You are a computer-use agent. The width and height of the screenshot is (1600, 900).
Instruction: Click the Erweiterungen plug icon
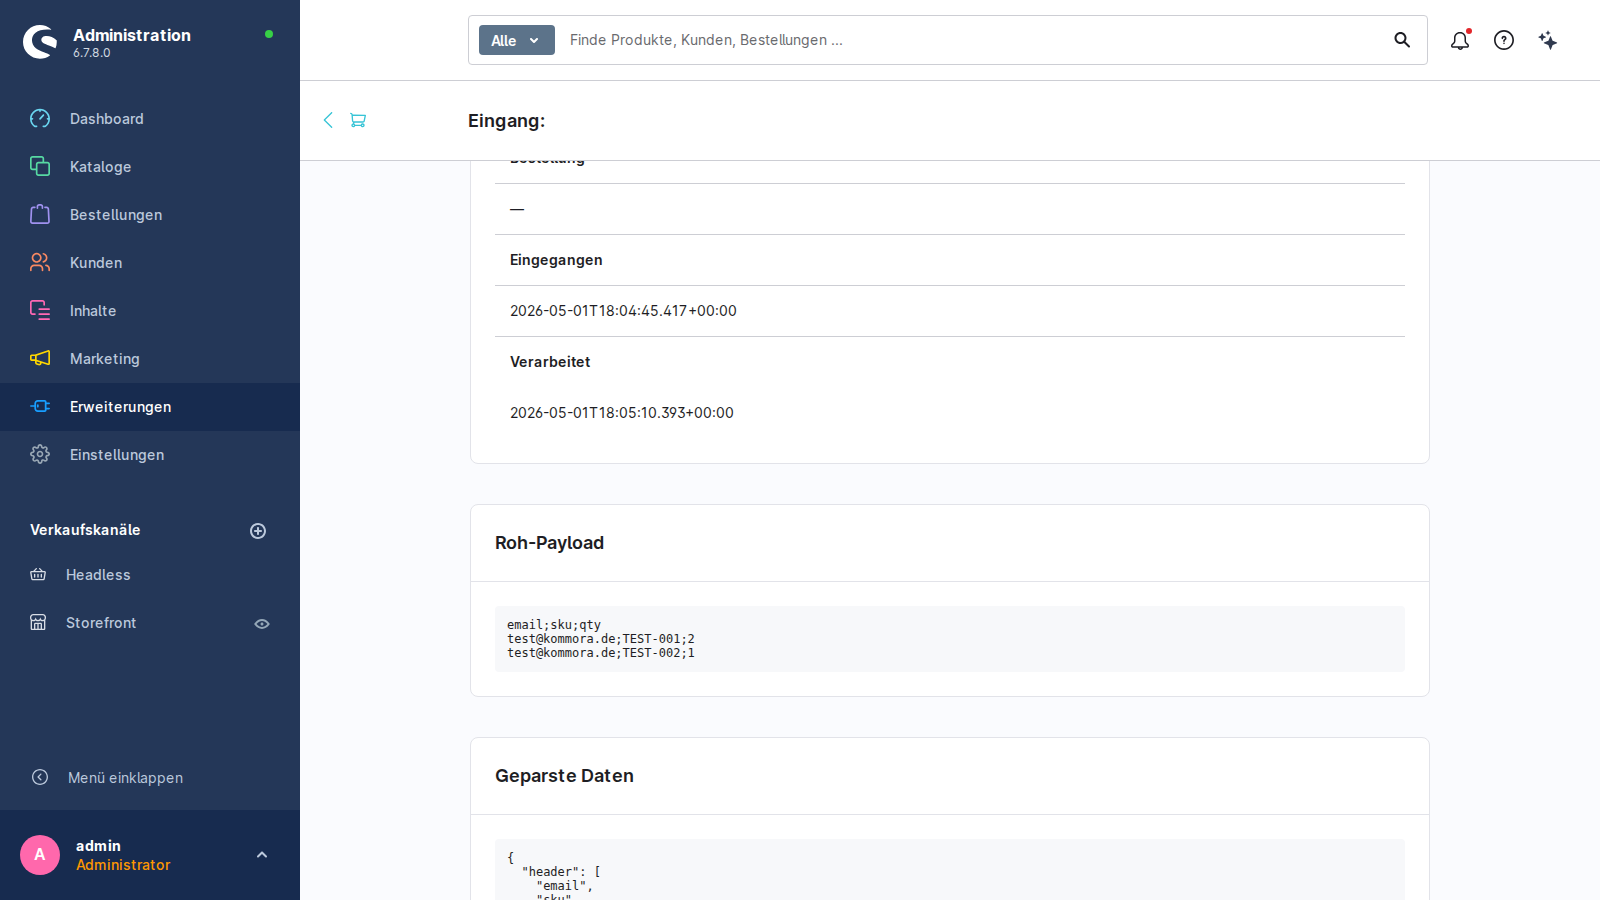click(40, 407)
